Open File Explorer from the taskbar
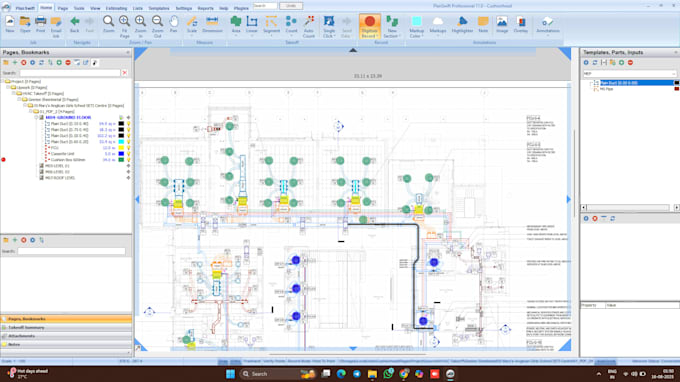Screen dimensions: 680x382 [x=372, y=374]
